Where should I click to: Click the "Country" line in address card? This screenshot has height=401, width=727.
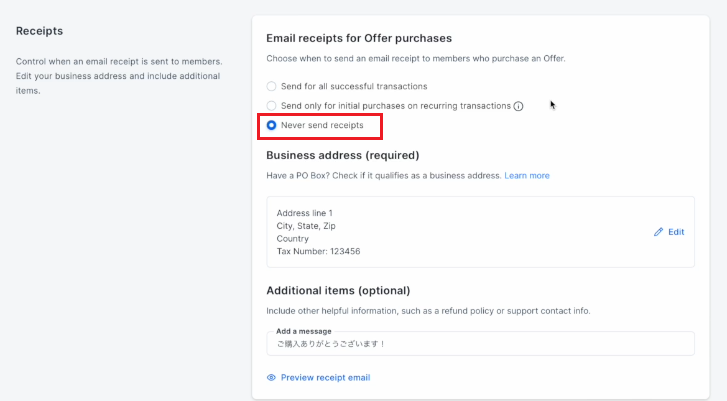(293, 239)
